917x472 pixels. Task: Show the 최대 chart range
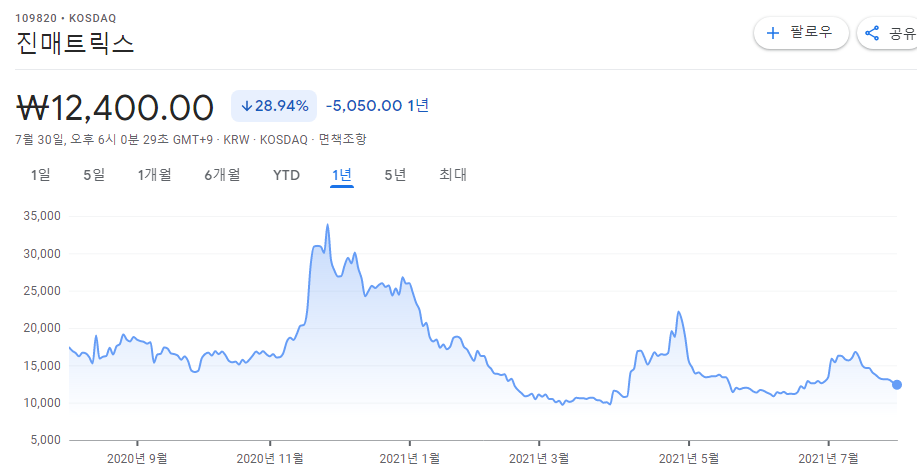(453, 175)
